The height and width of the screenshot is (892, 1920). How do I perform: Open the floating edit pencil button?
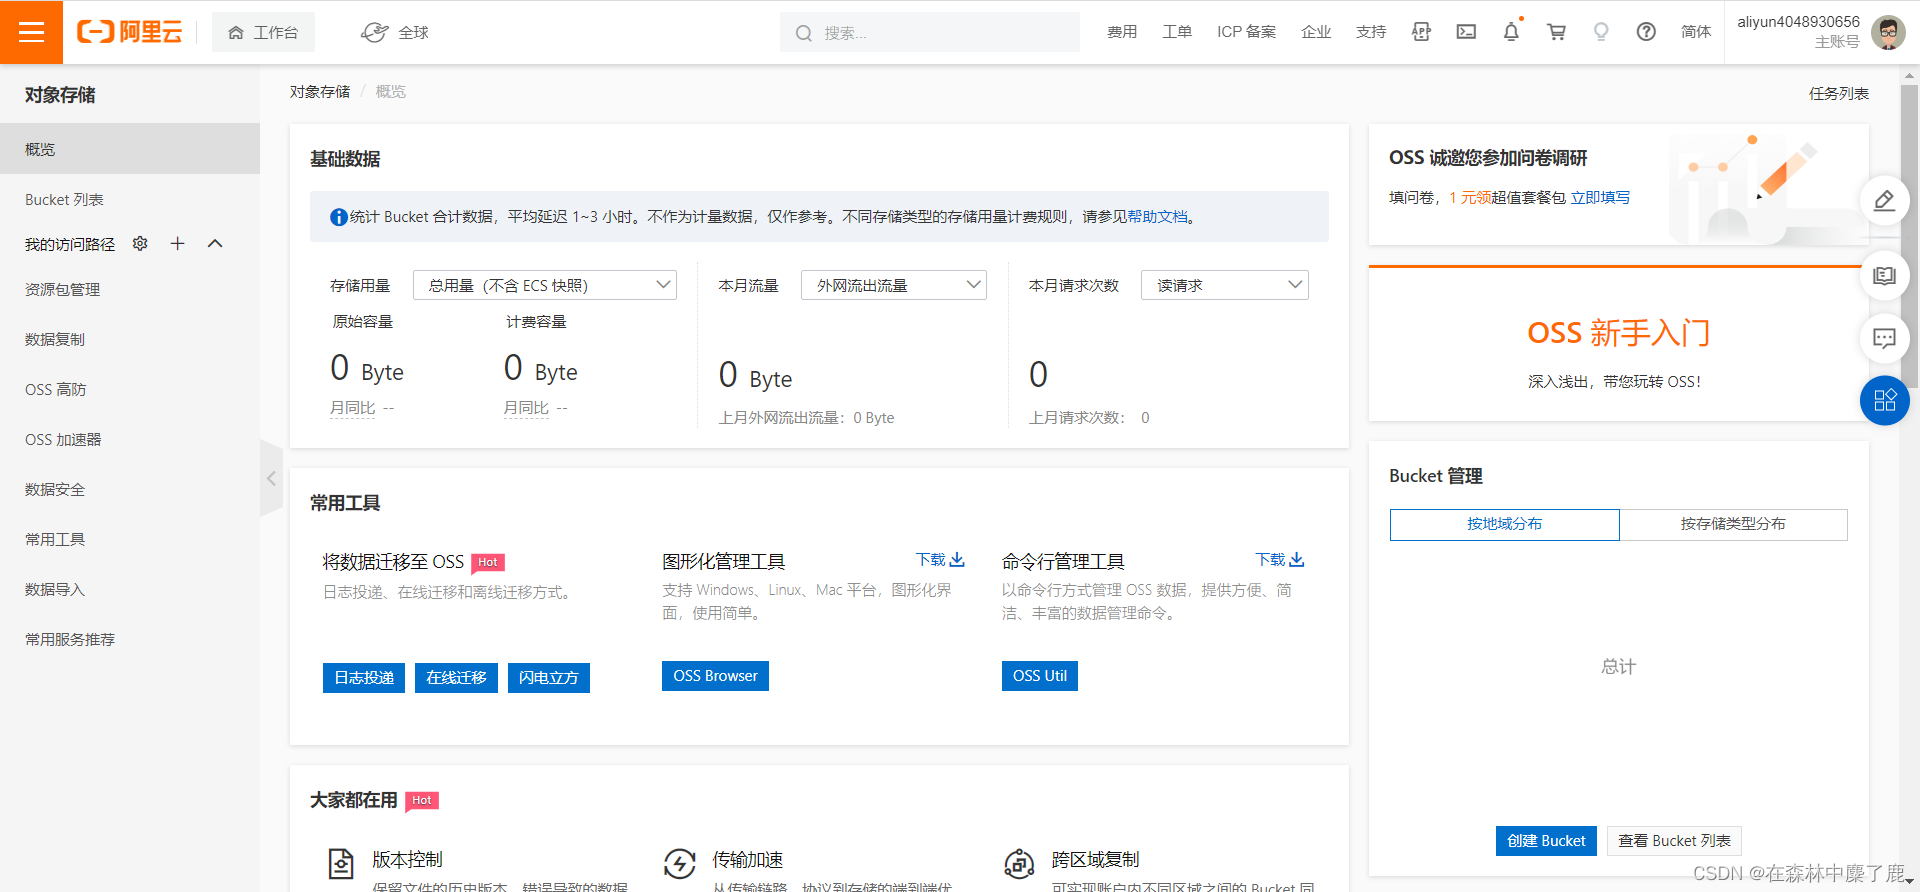(1884, 201)
